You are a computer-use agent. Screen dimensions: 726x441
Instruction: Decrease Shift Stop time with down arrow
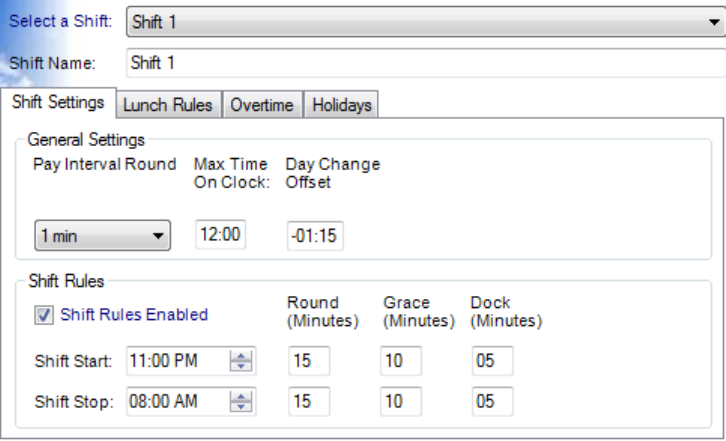[241, 408]
